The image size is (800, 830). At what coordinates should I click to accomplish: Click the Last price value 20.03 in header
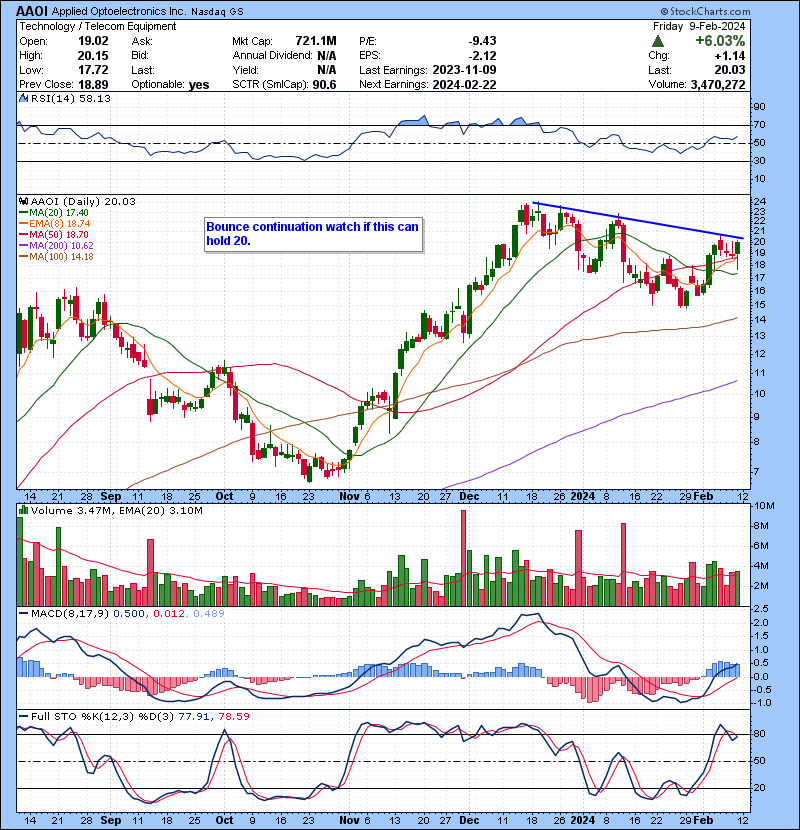click(x=730, y=70)
